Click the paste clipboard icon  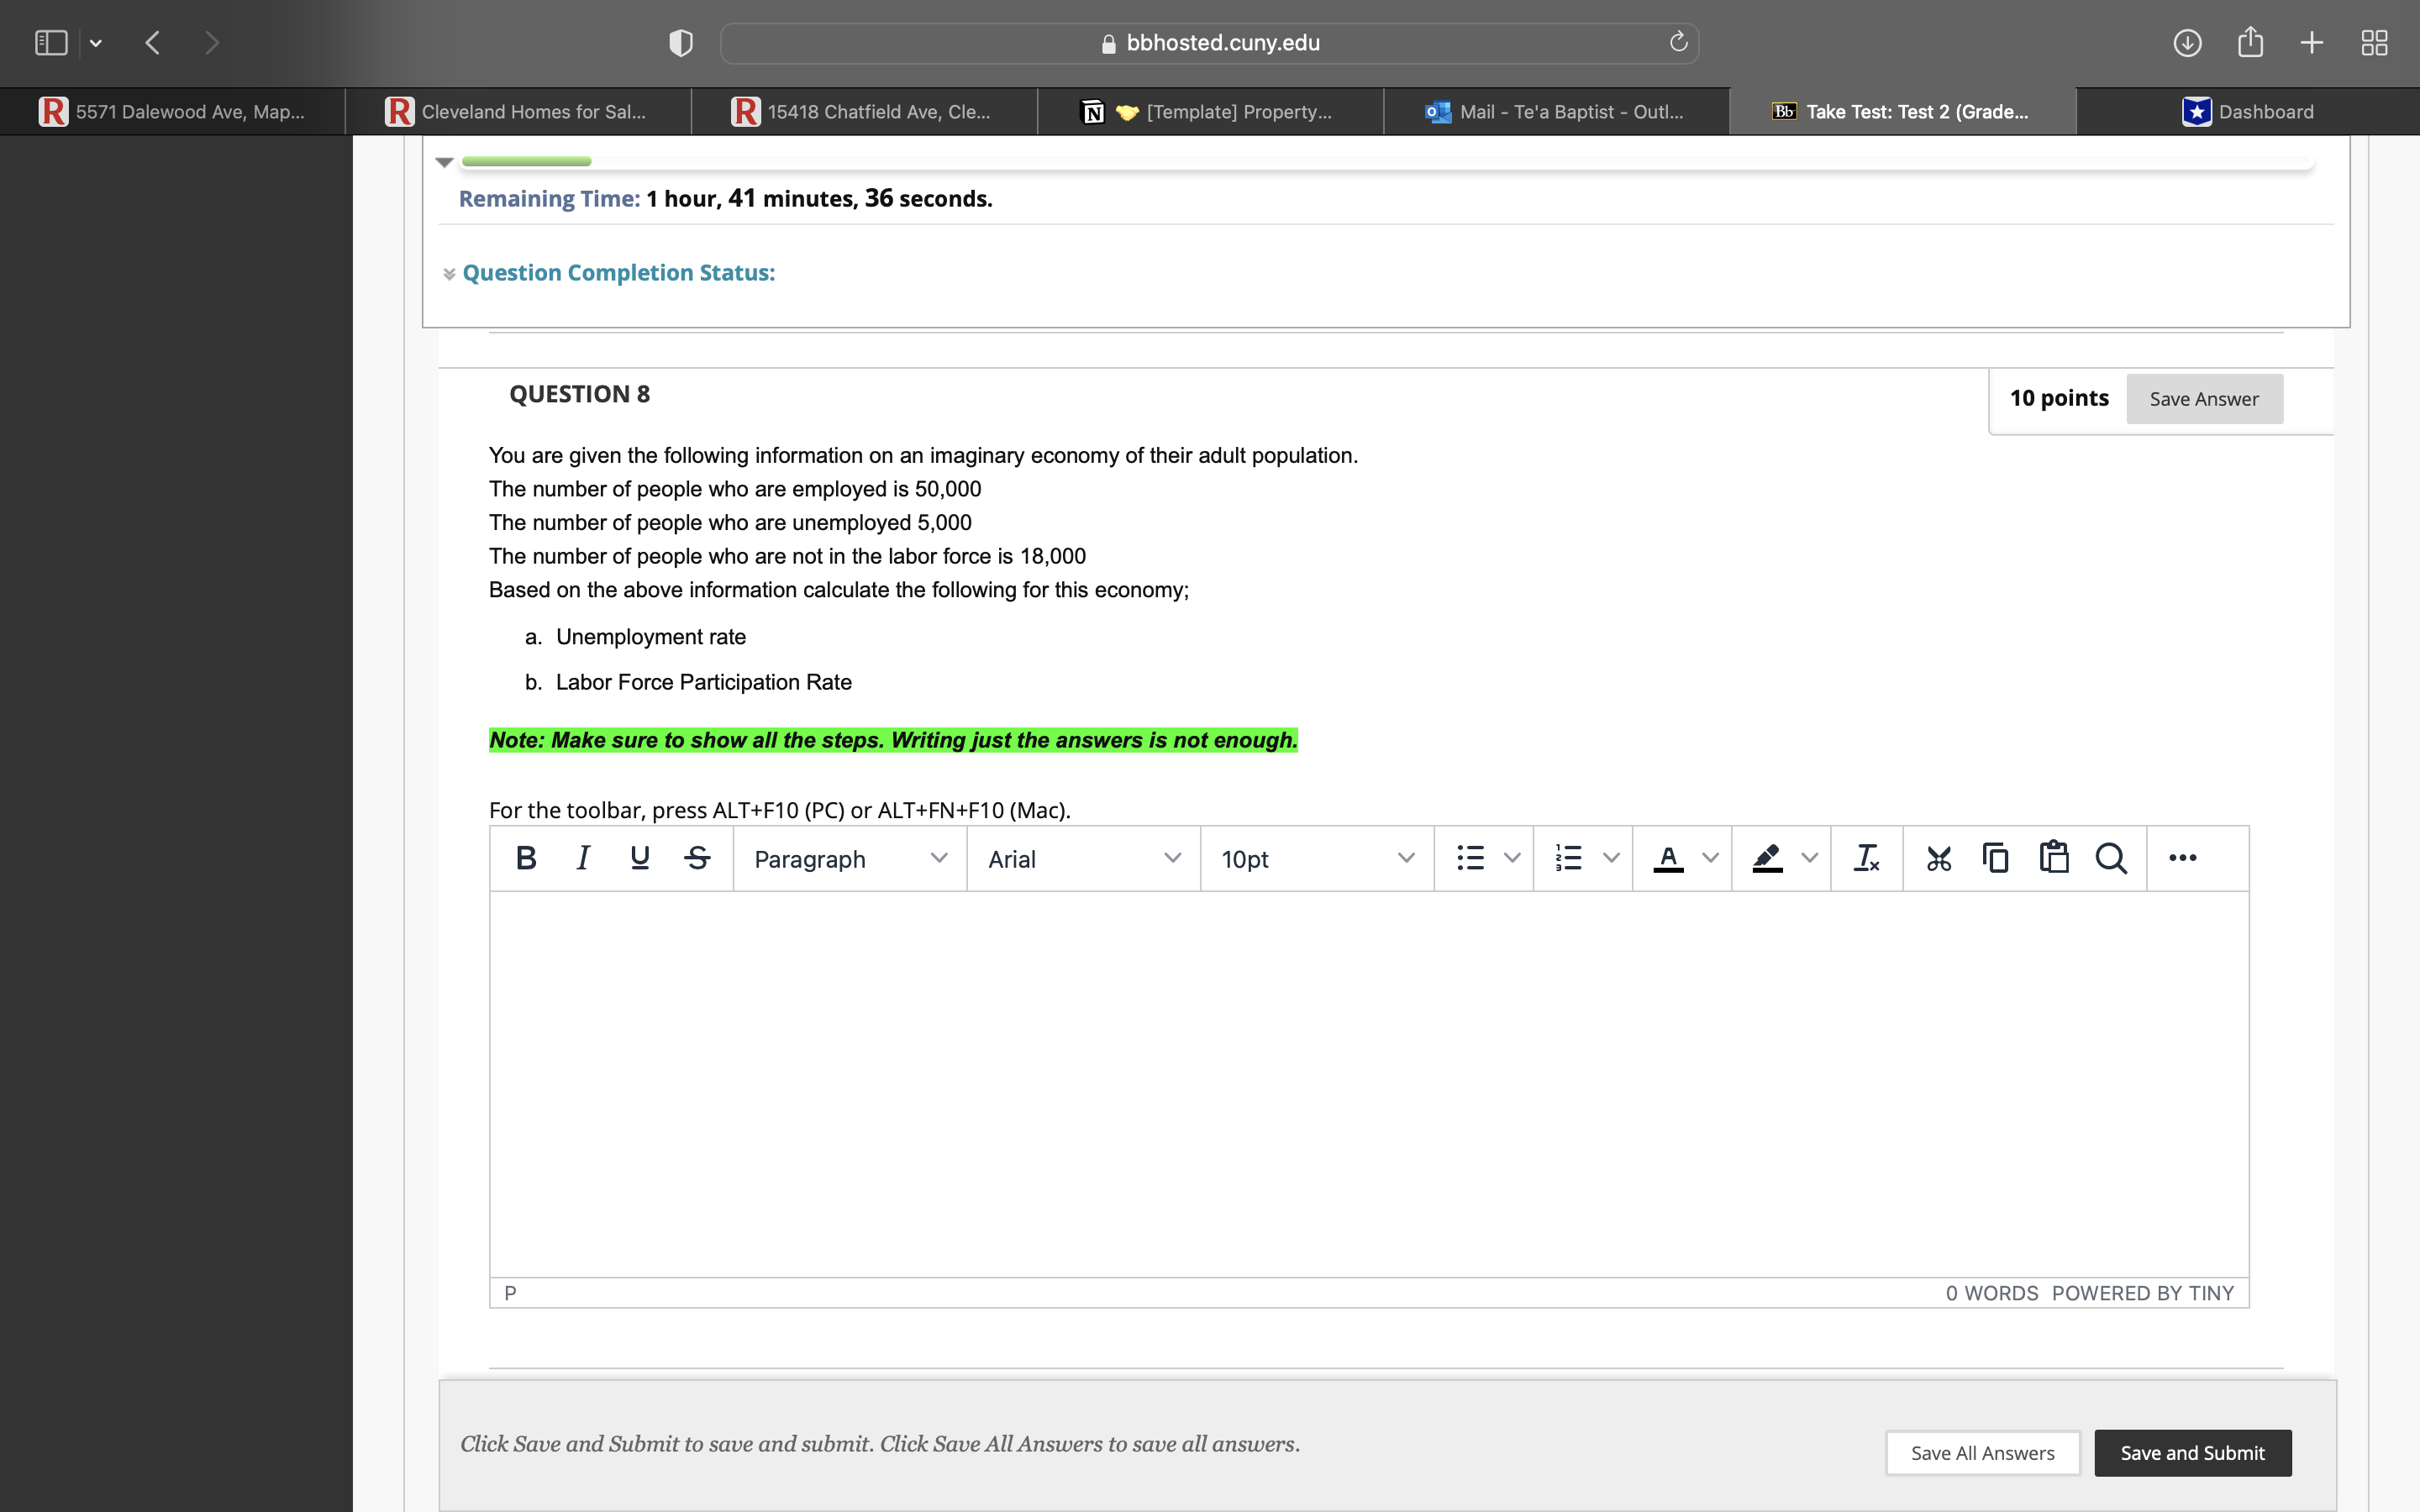pos(2053,858)
